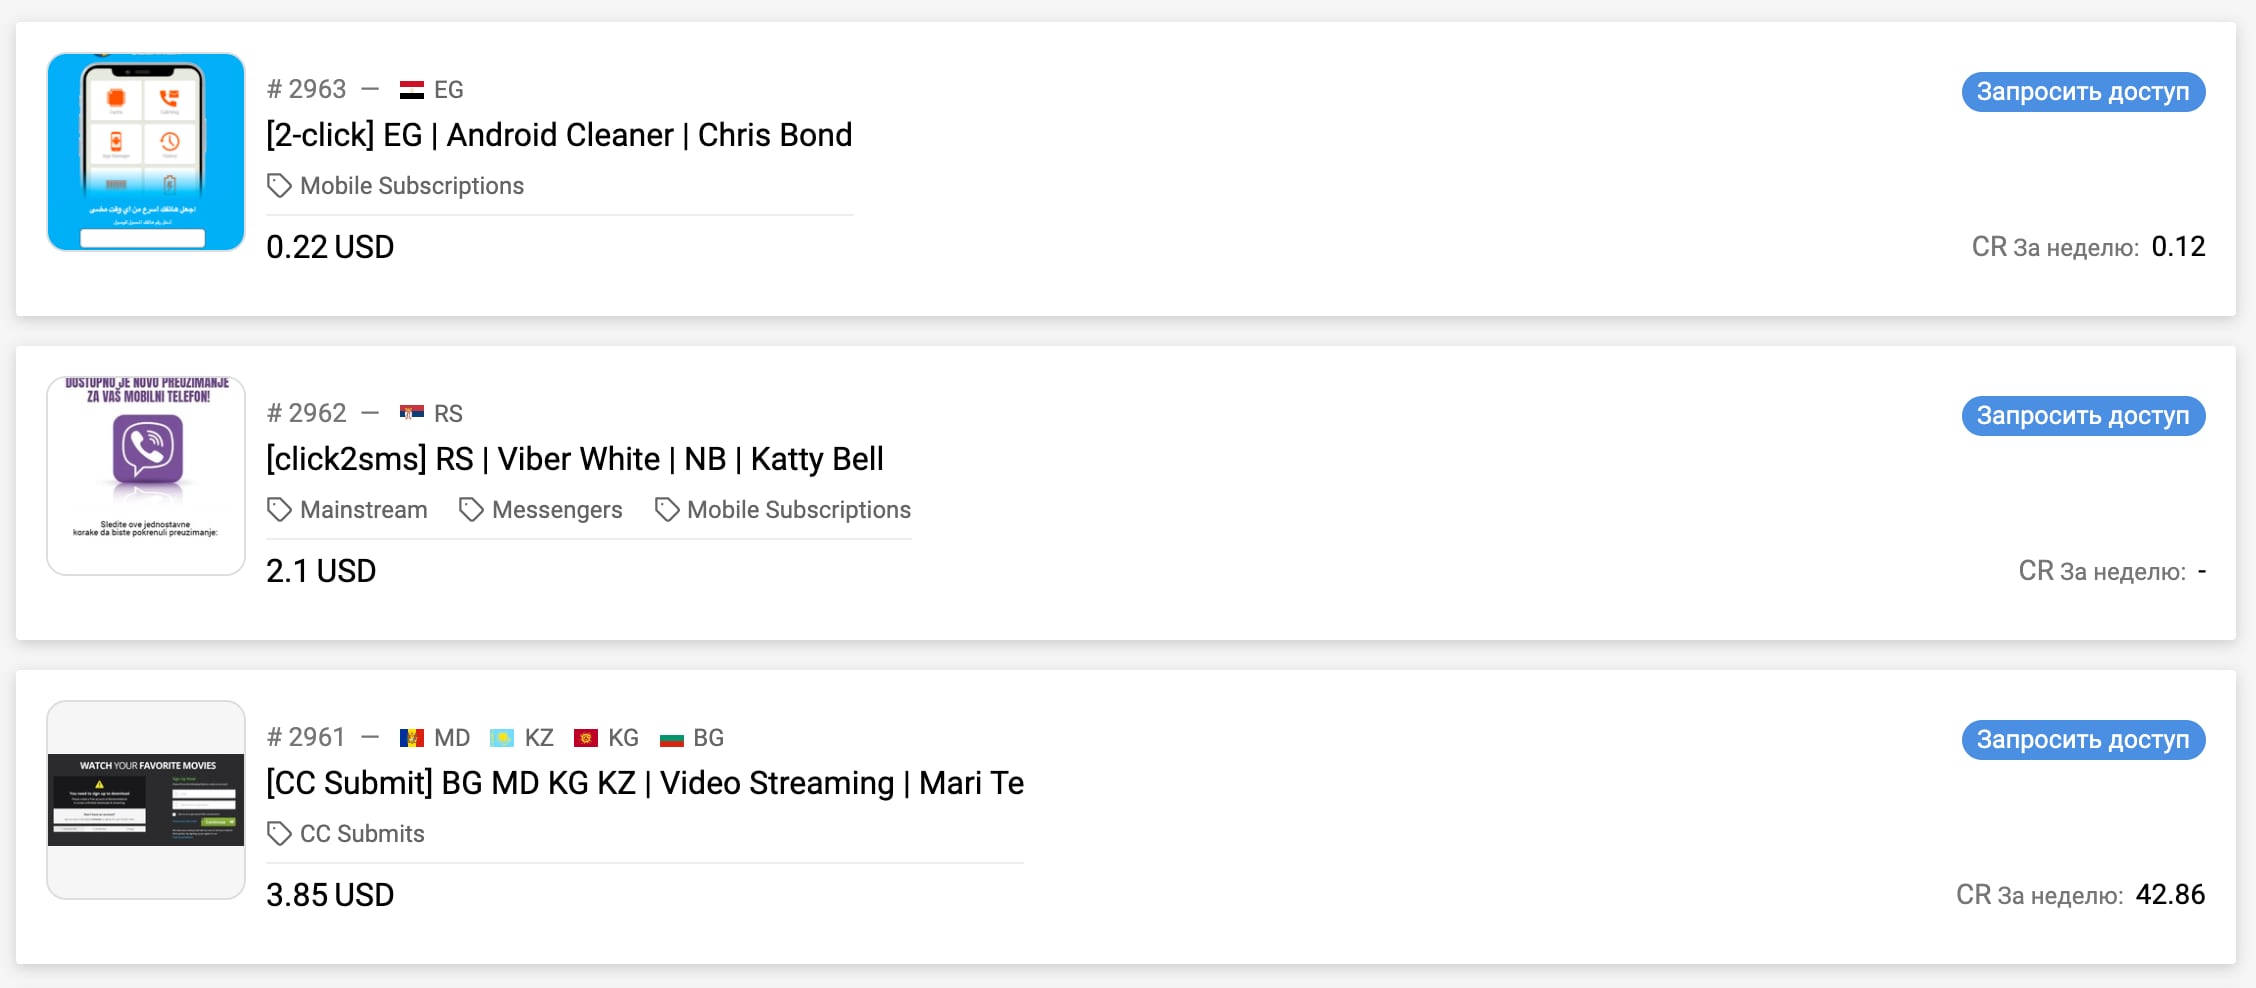Open the Watch Your Favorite Movies thumbnail
This screenshot has height=988, width=2256.
coord(146,800)
